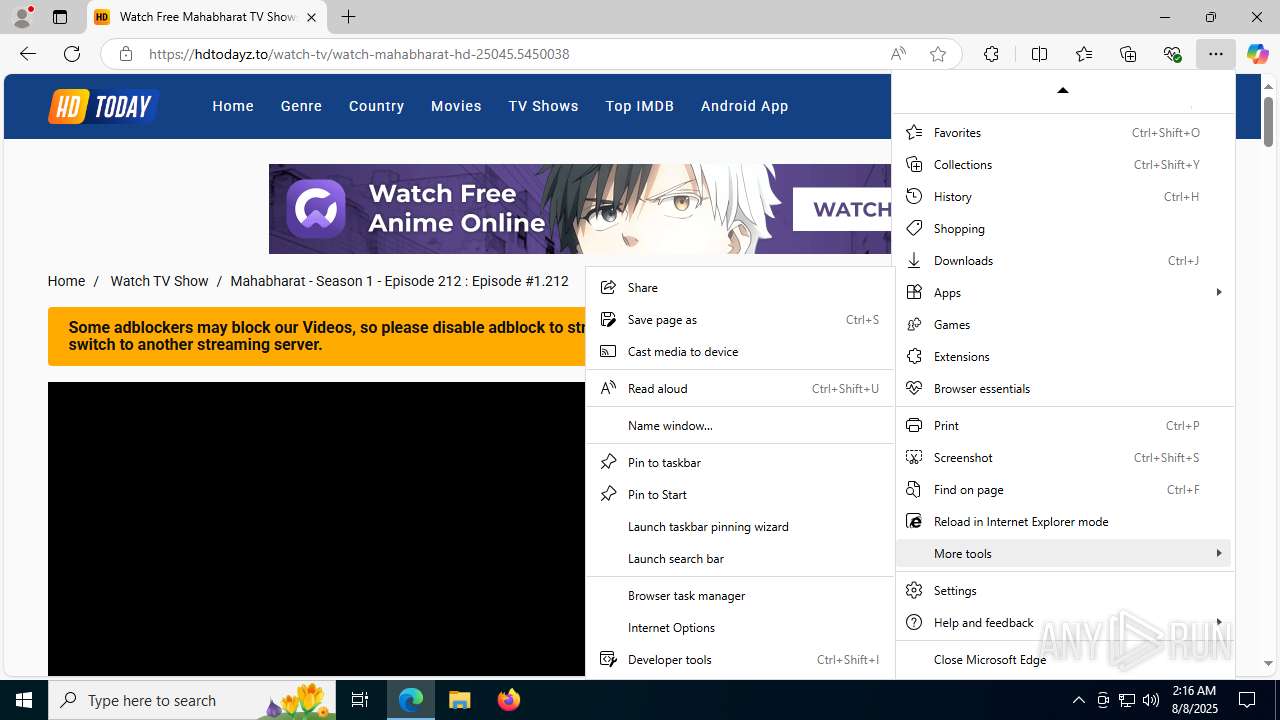Open TV Shows nav link
Screen dimensions: 1280x720
(543, 106)
